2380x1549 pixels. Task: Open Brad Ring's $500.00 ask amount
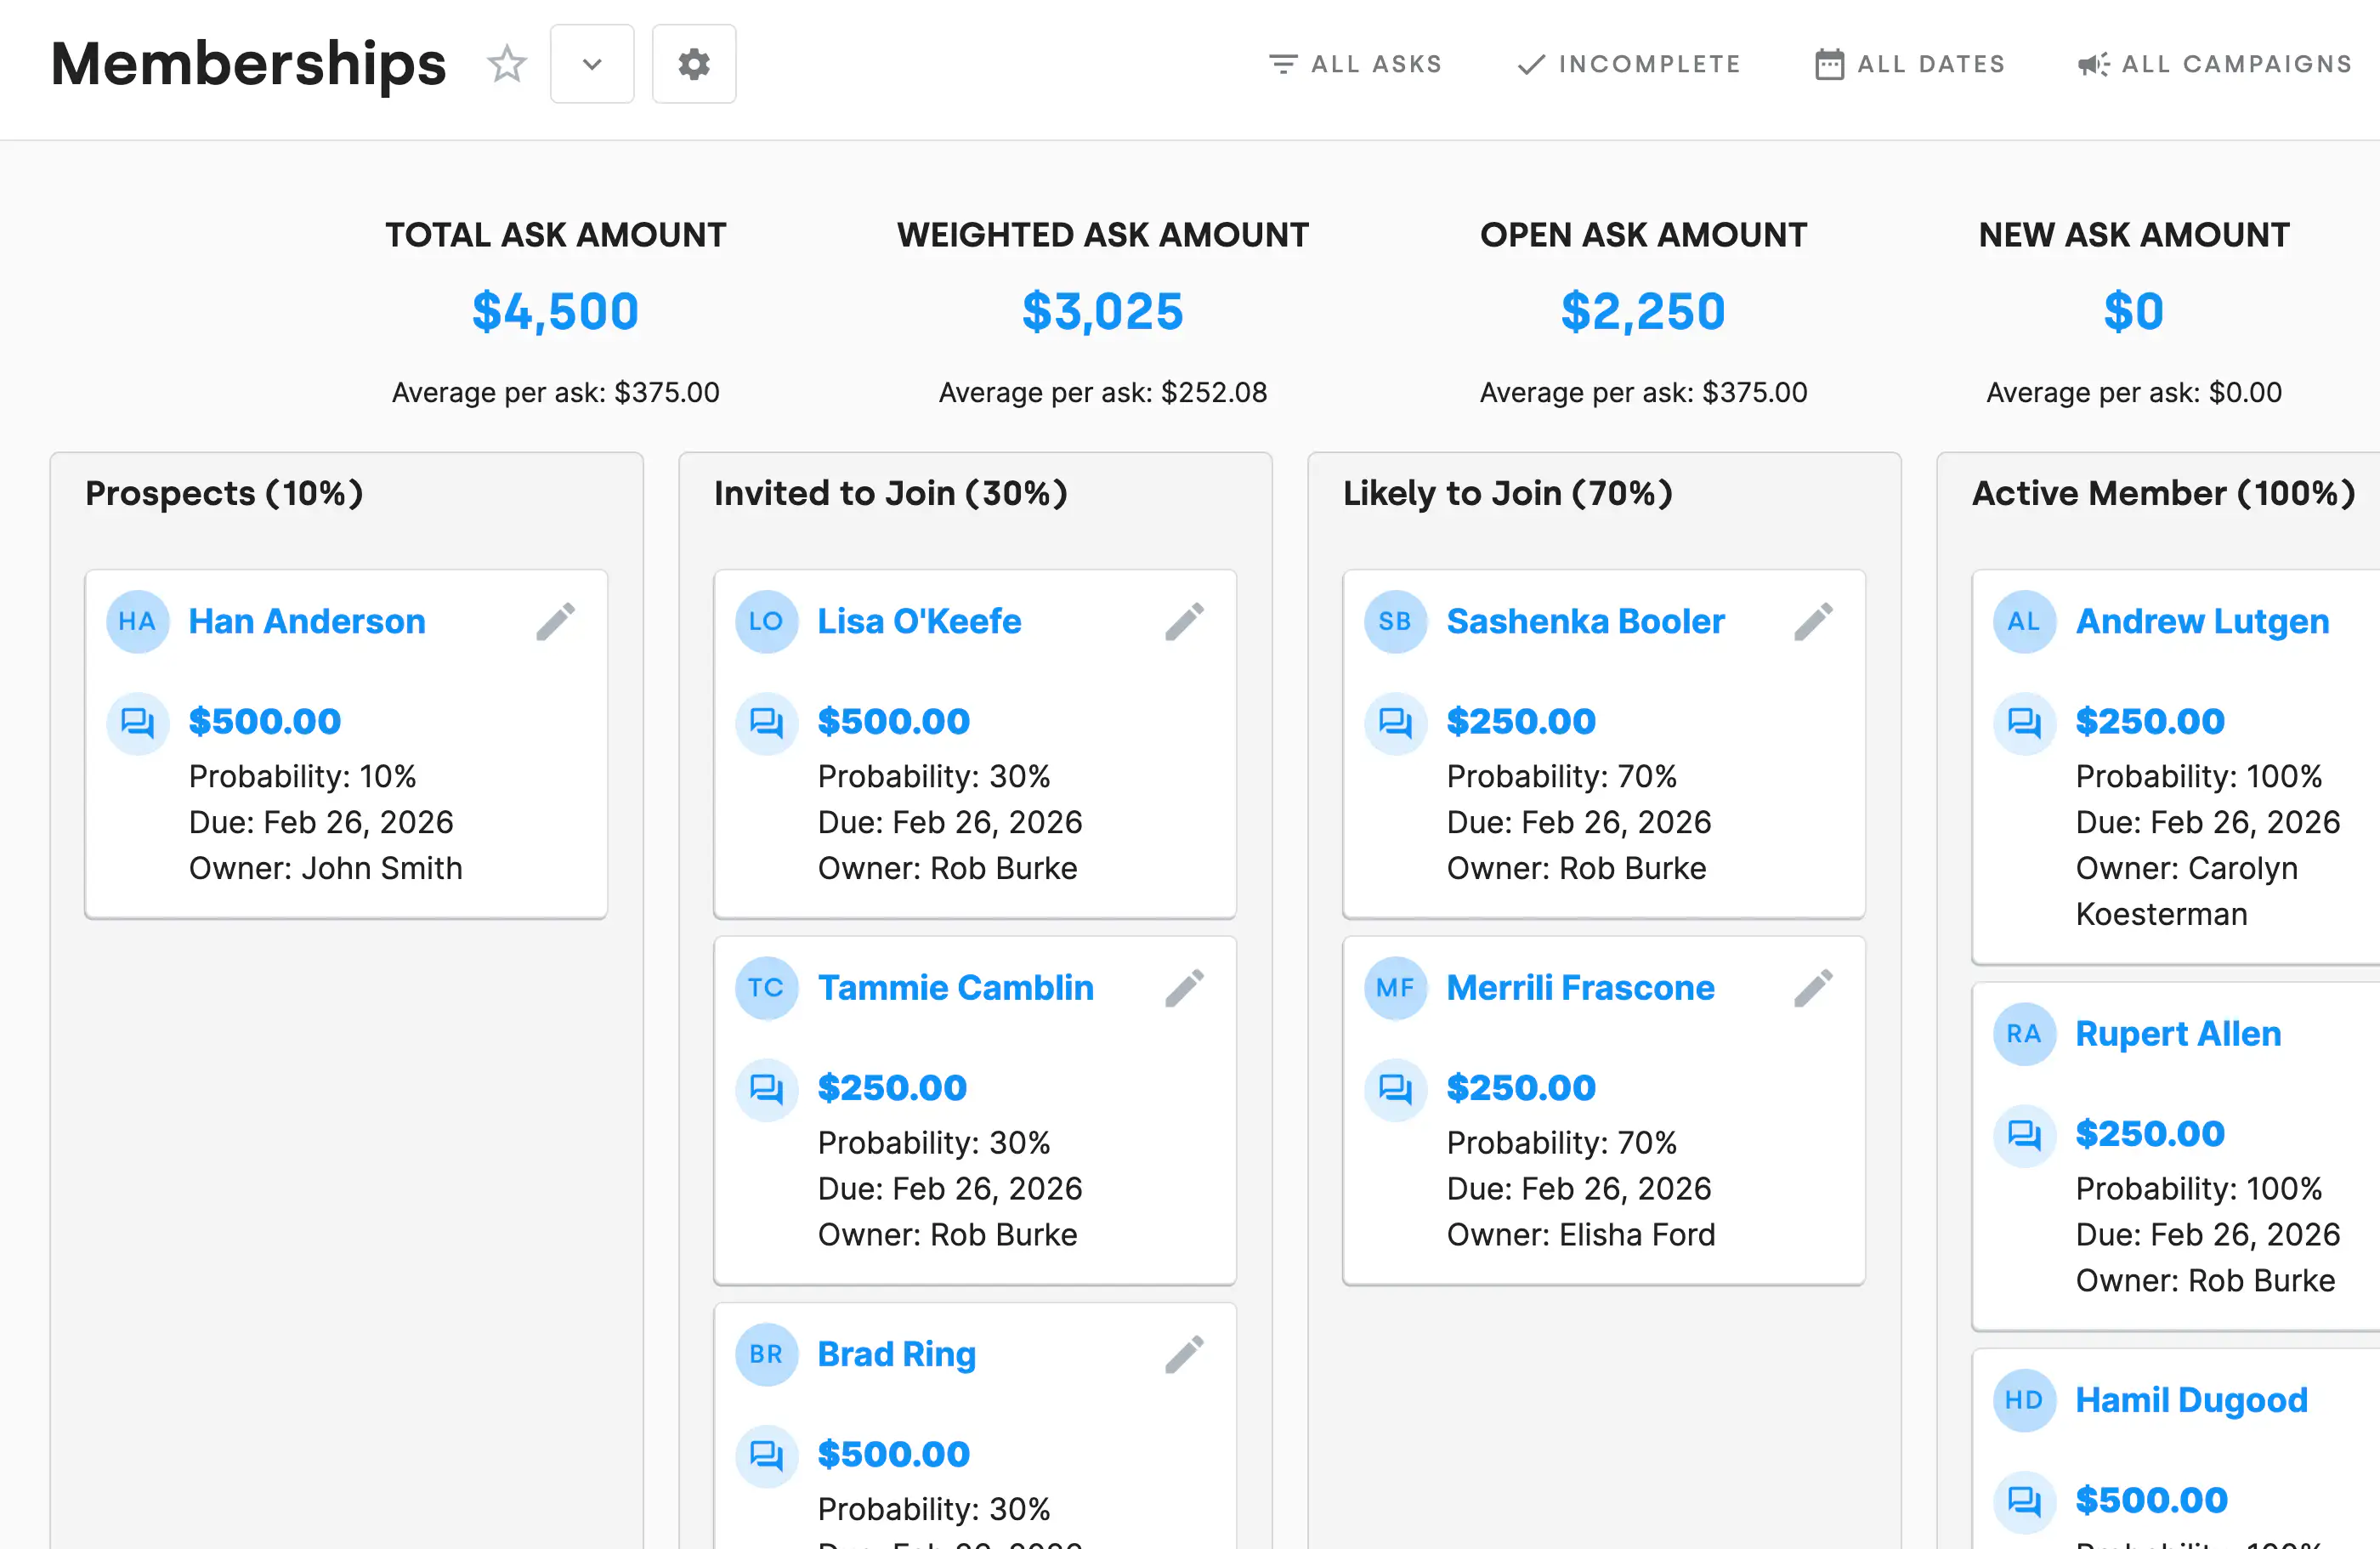[x=894, y=1455]
